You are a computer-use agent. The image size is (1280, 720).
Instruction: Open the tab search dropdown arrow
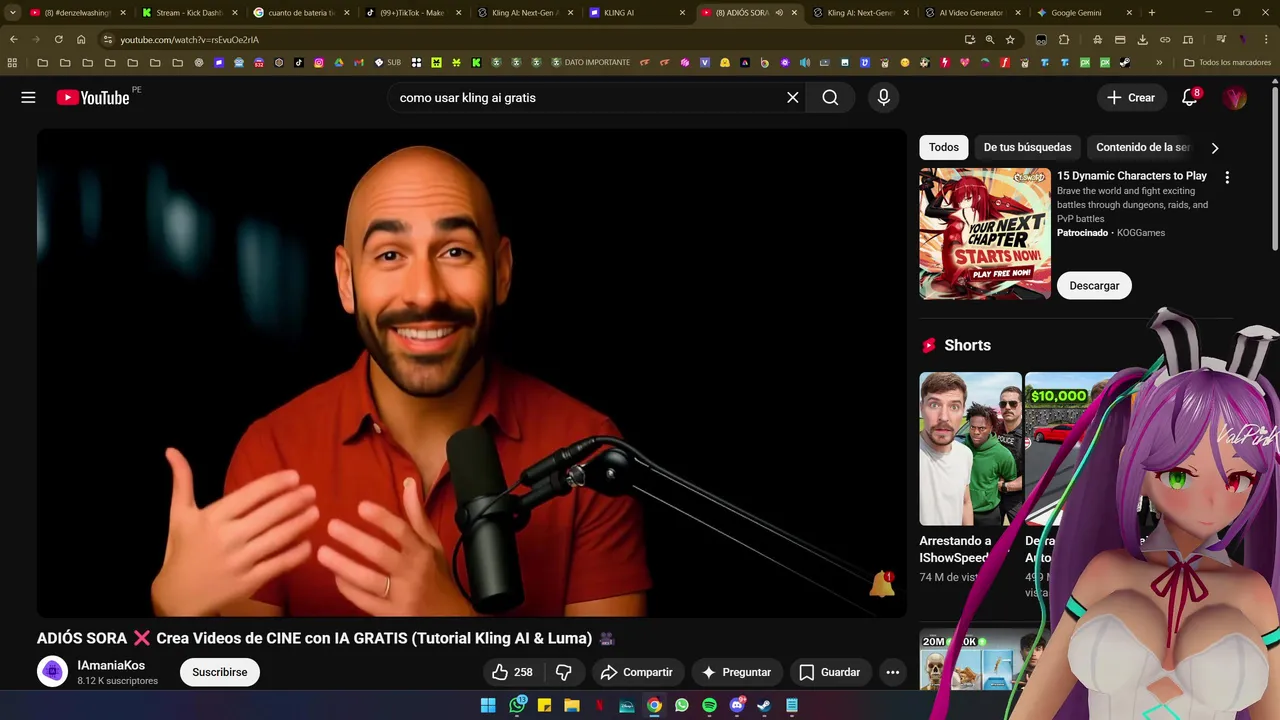(x=12, y=13)
